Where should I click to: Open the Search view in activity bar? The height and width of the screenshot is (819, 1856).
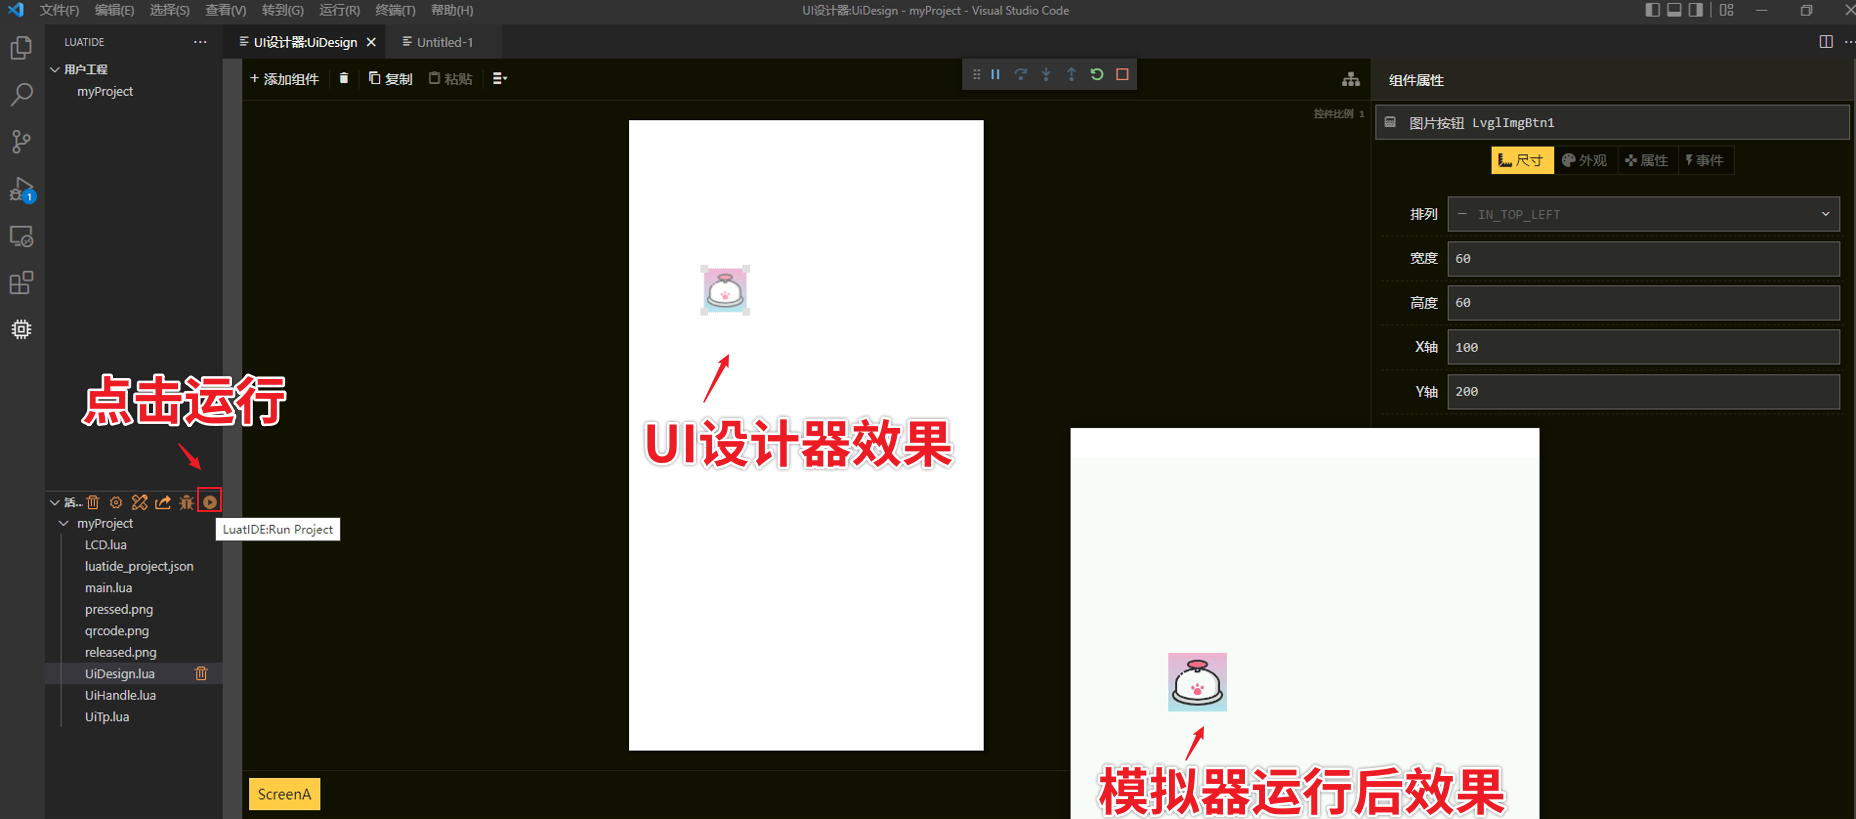[x=21, y=95]
